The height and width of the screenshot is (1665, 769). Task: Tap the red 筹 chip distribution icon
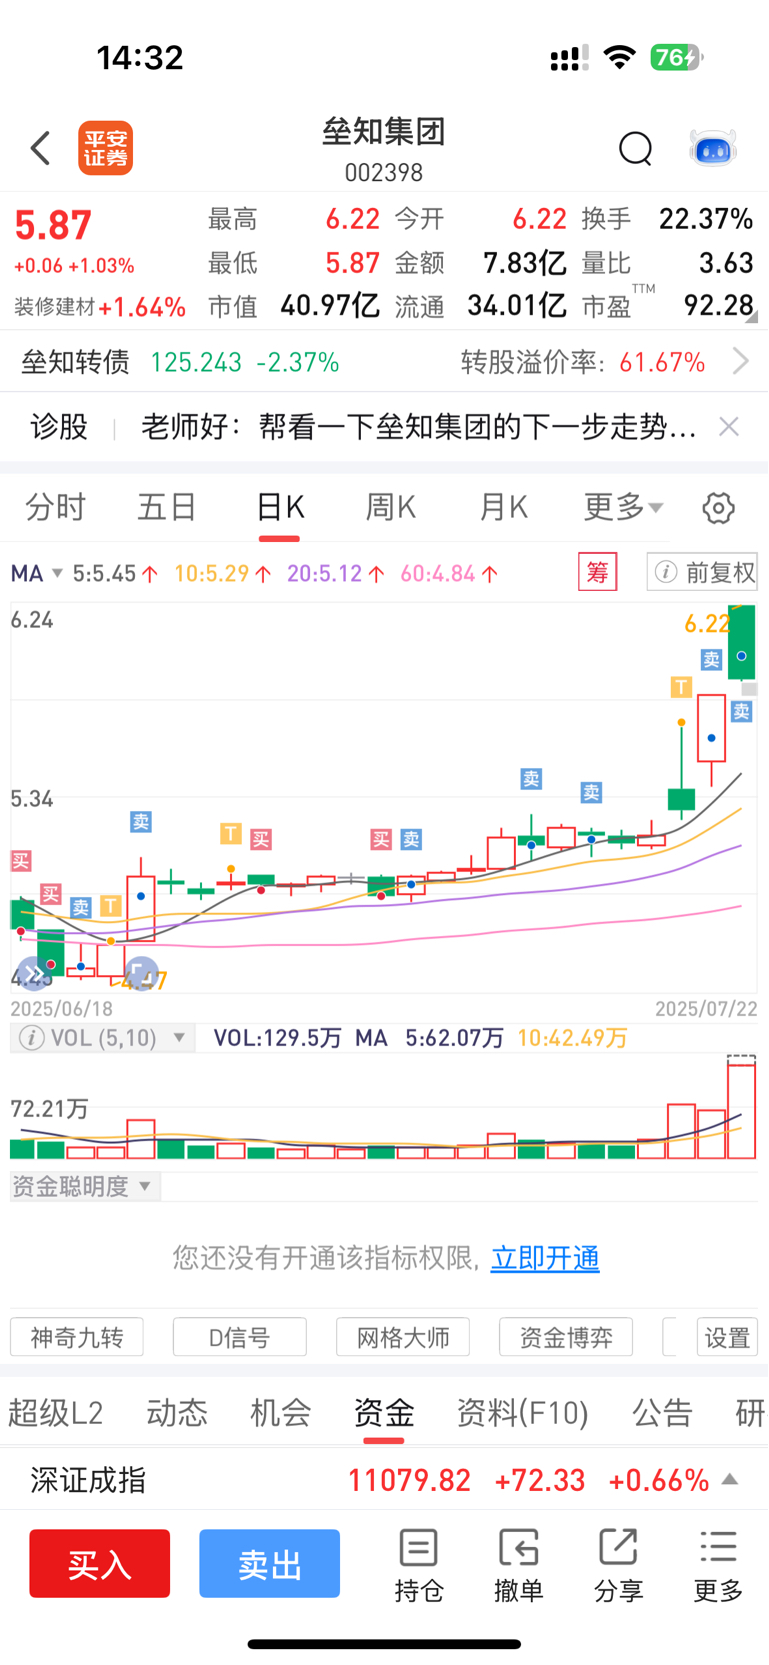point(598,572)
